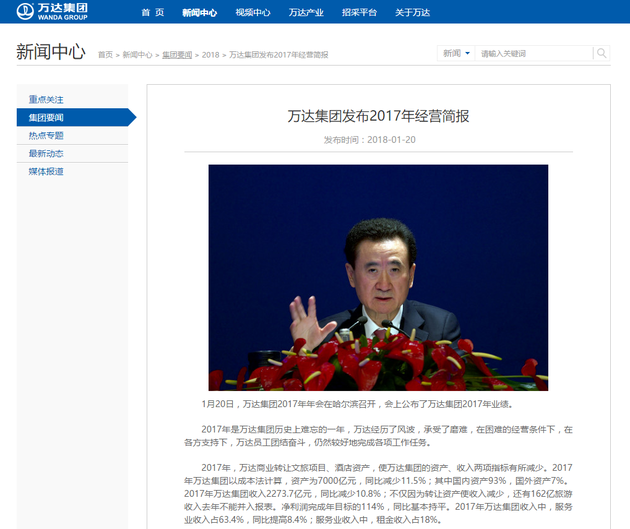Click the paragraph beginning 1月20日

[x=357, y=404]
